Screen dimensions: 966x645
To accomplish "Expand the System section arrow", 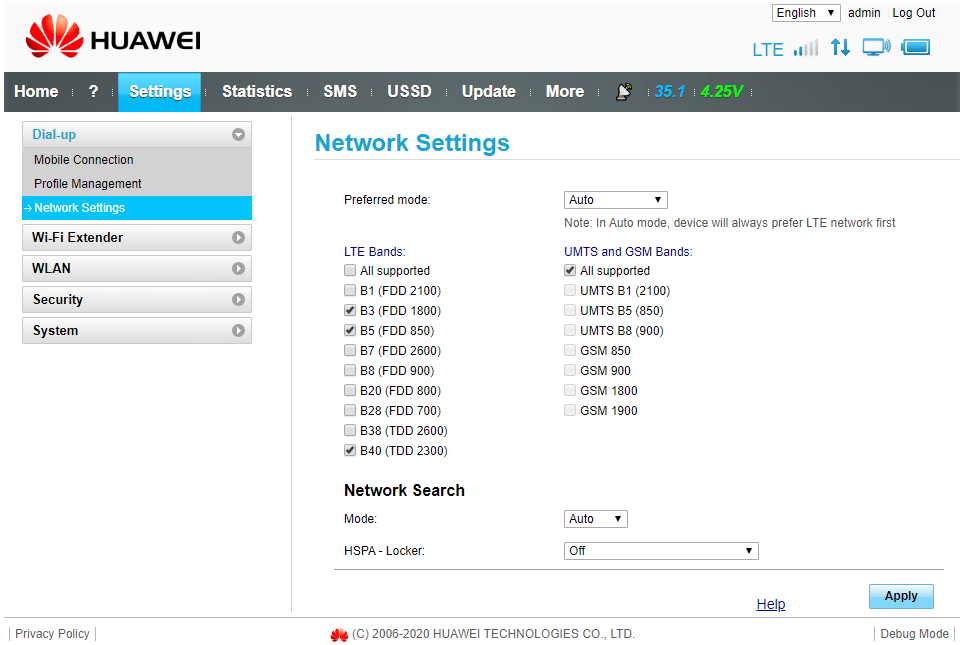I will tap(238, 331).
